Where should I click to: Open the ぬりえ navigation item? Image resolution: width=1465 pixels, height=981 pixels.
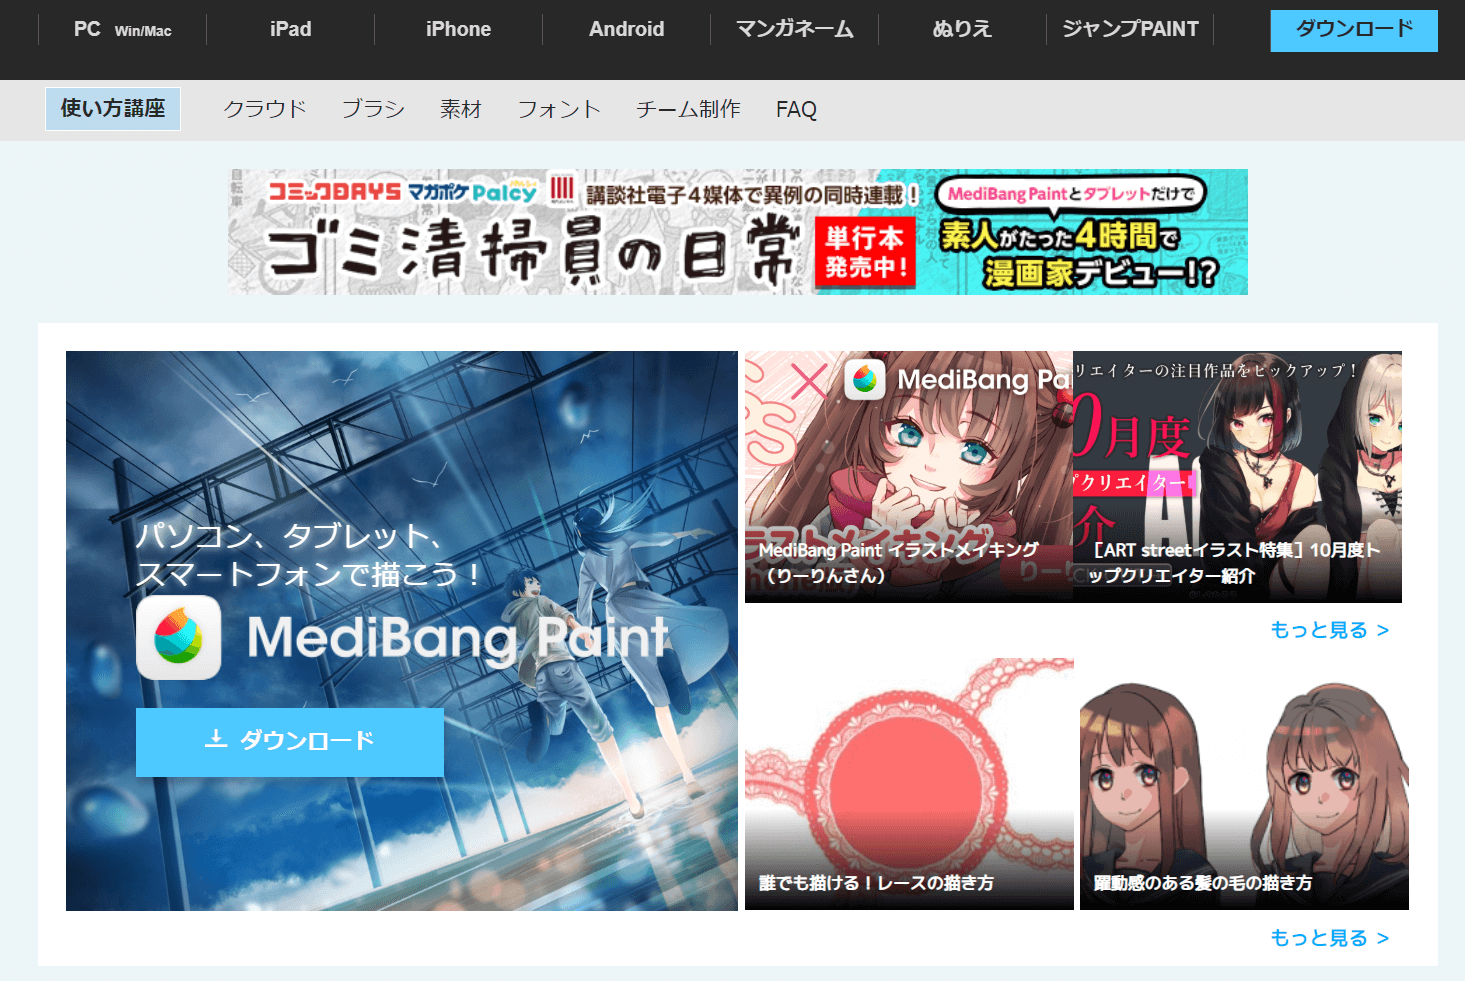click(x=962, y=29)
